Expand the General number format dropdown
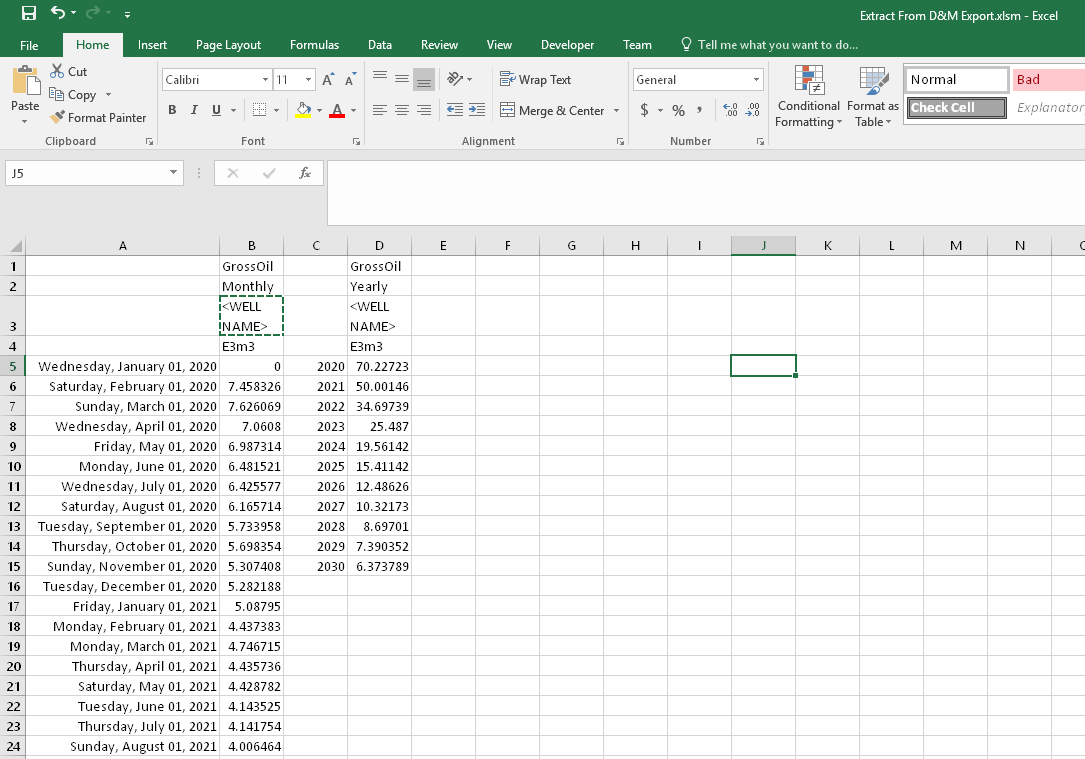This screenshot has width=1085, height=759. pyautogui.click(x=756, y=80)
